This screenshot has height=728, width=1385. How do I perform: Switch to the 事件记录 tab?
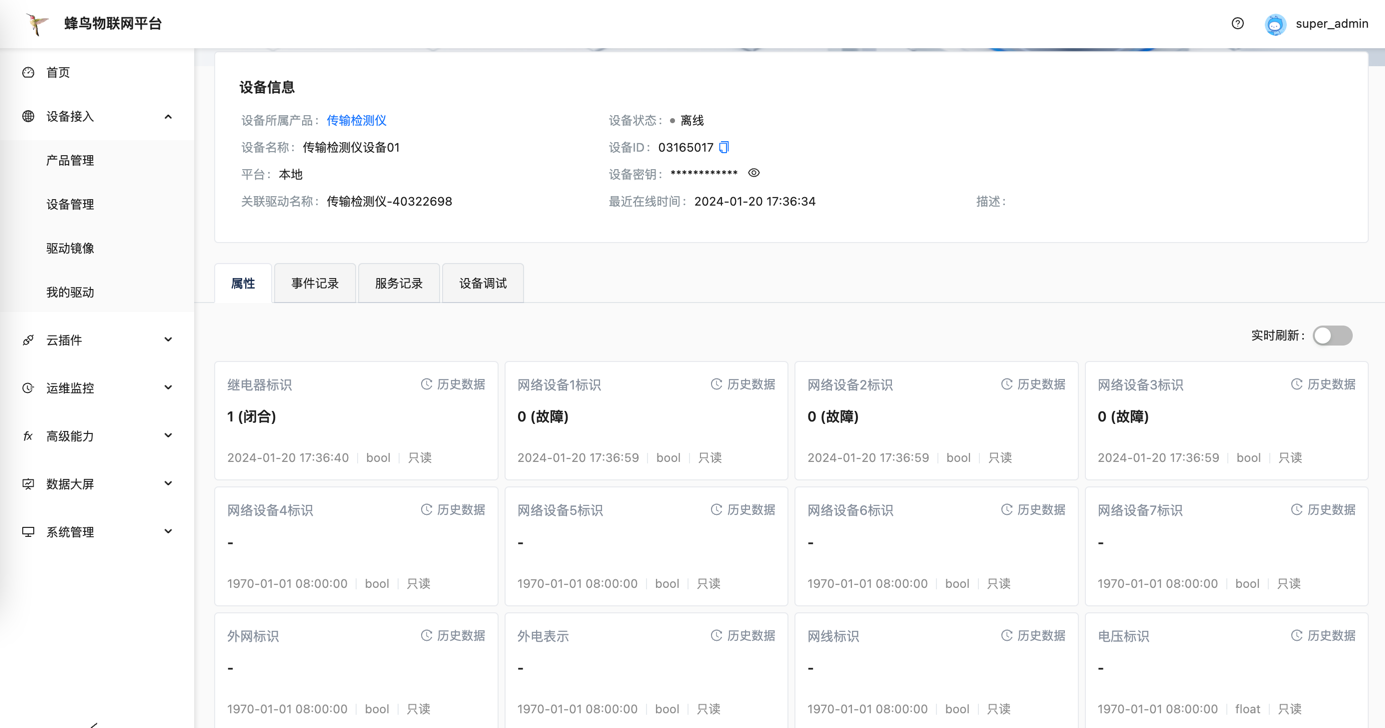315,284
